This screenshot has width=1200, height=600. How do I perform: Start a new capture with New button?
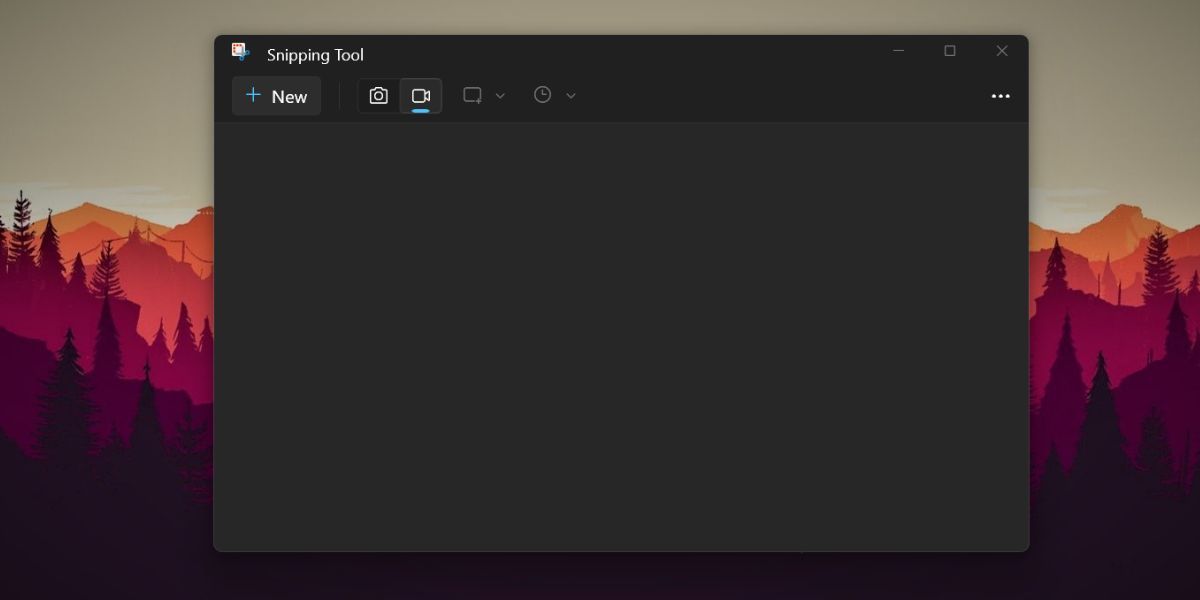coord(276,95)
